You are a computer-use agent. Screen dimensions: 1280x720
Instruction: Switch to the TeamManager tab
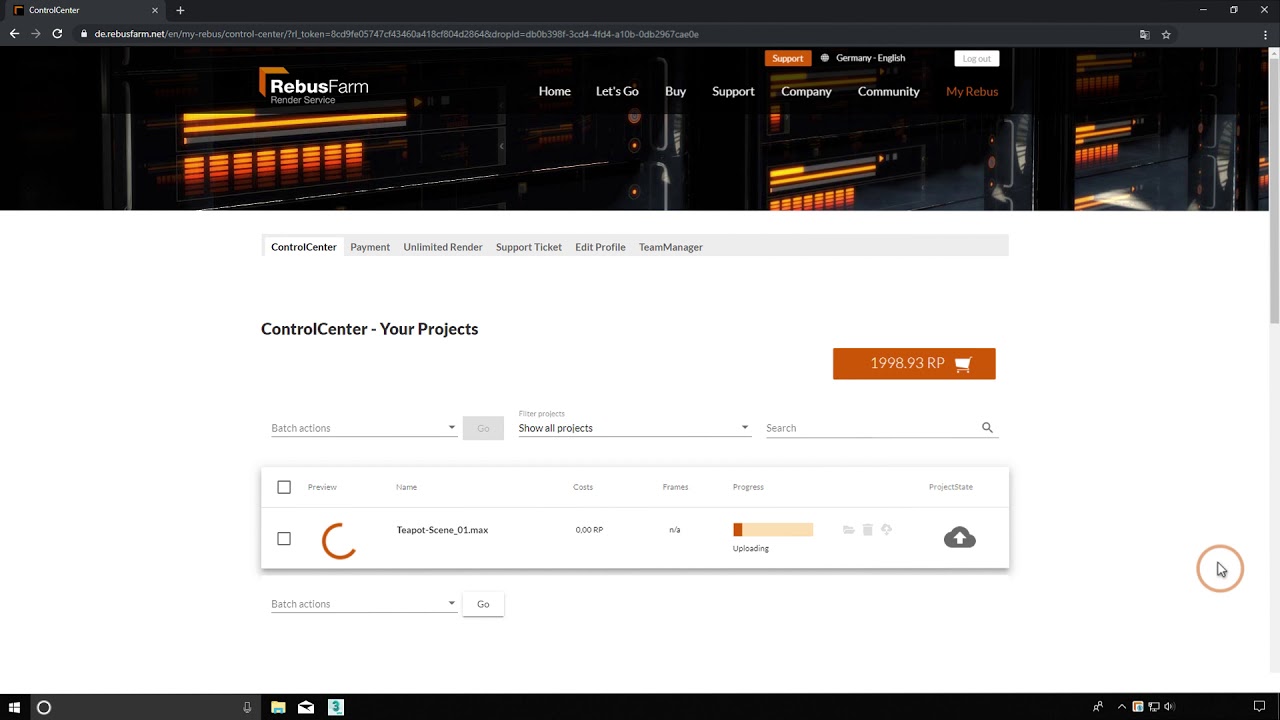click(x=671, y=247)
